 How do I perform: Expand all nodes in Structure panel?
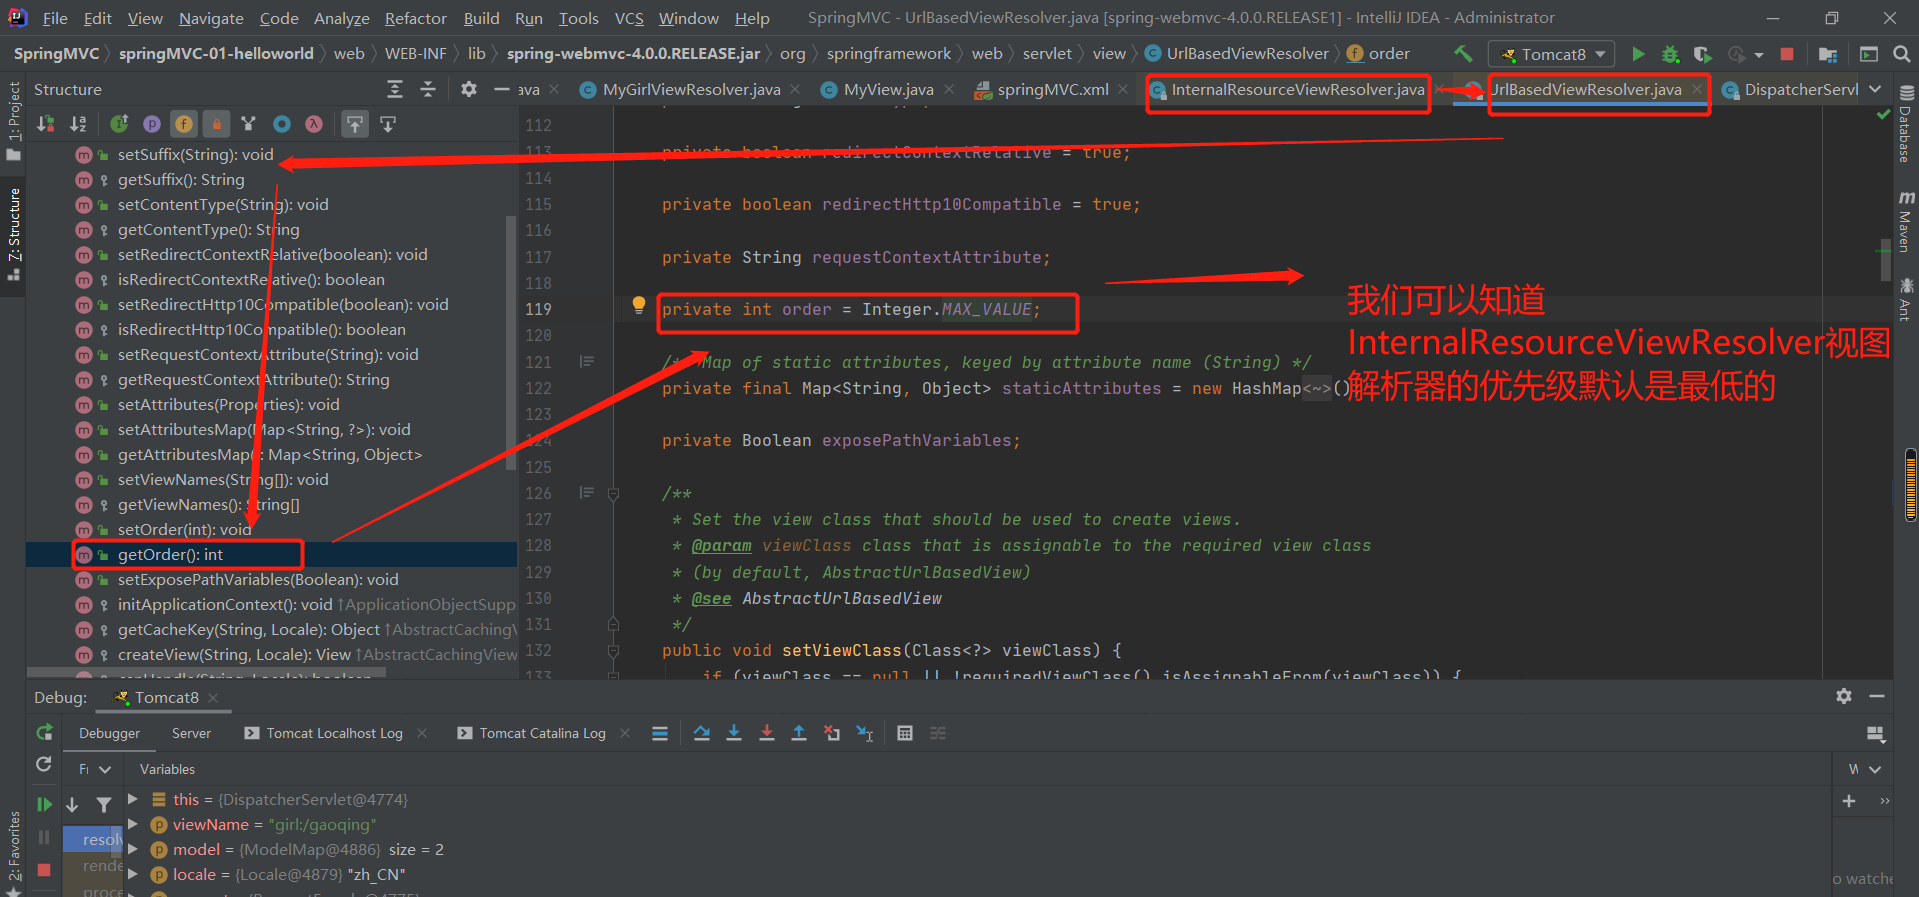pyautogui.click(x=395, y=89)
